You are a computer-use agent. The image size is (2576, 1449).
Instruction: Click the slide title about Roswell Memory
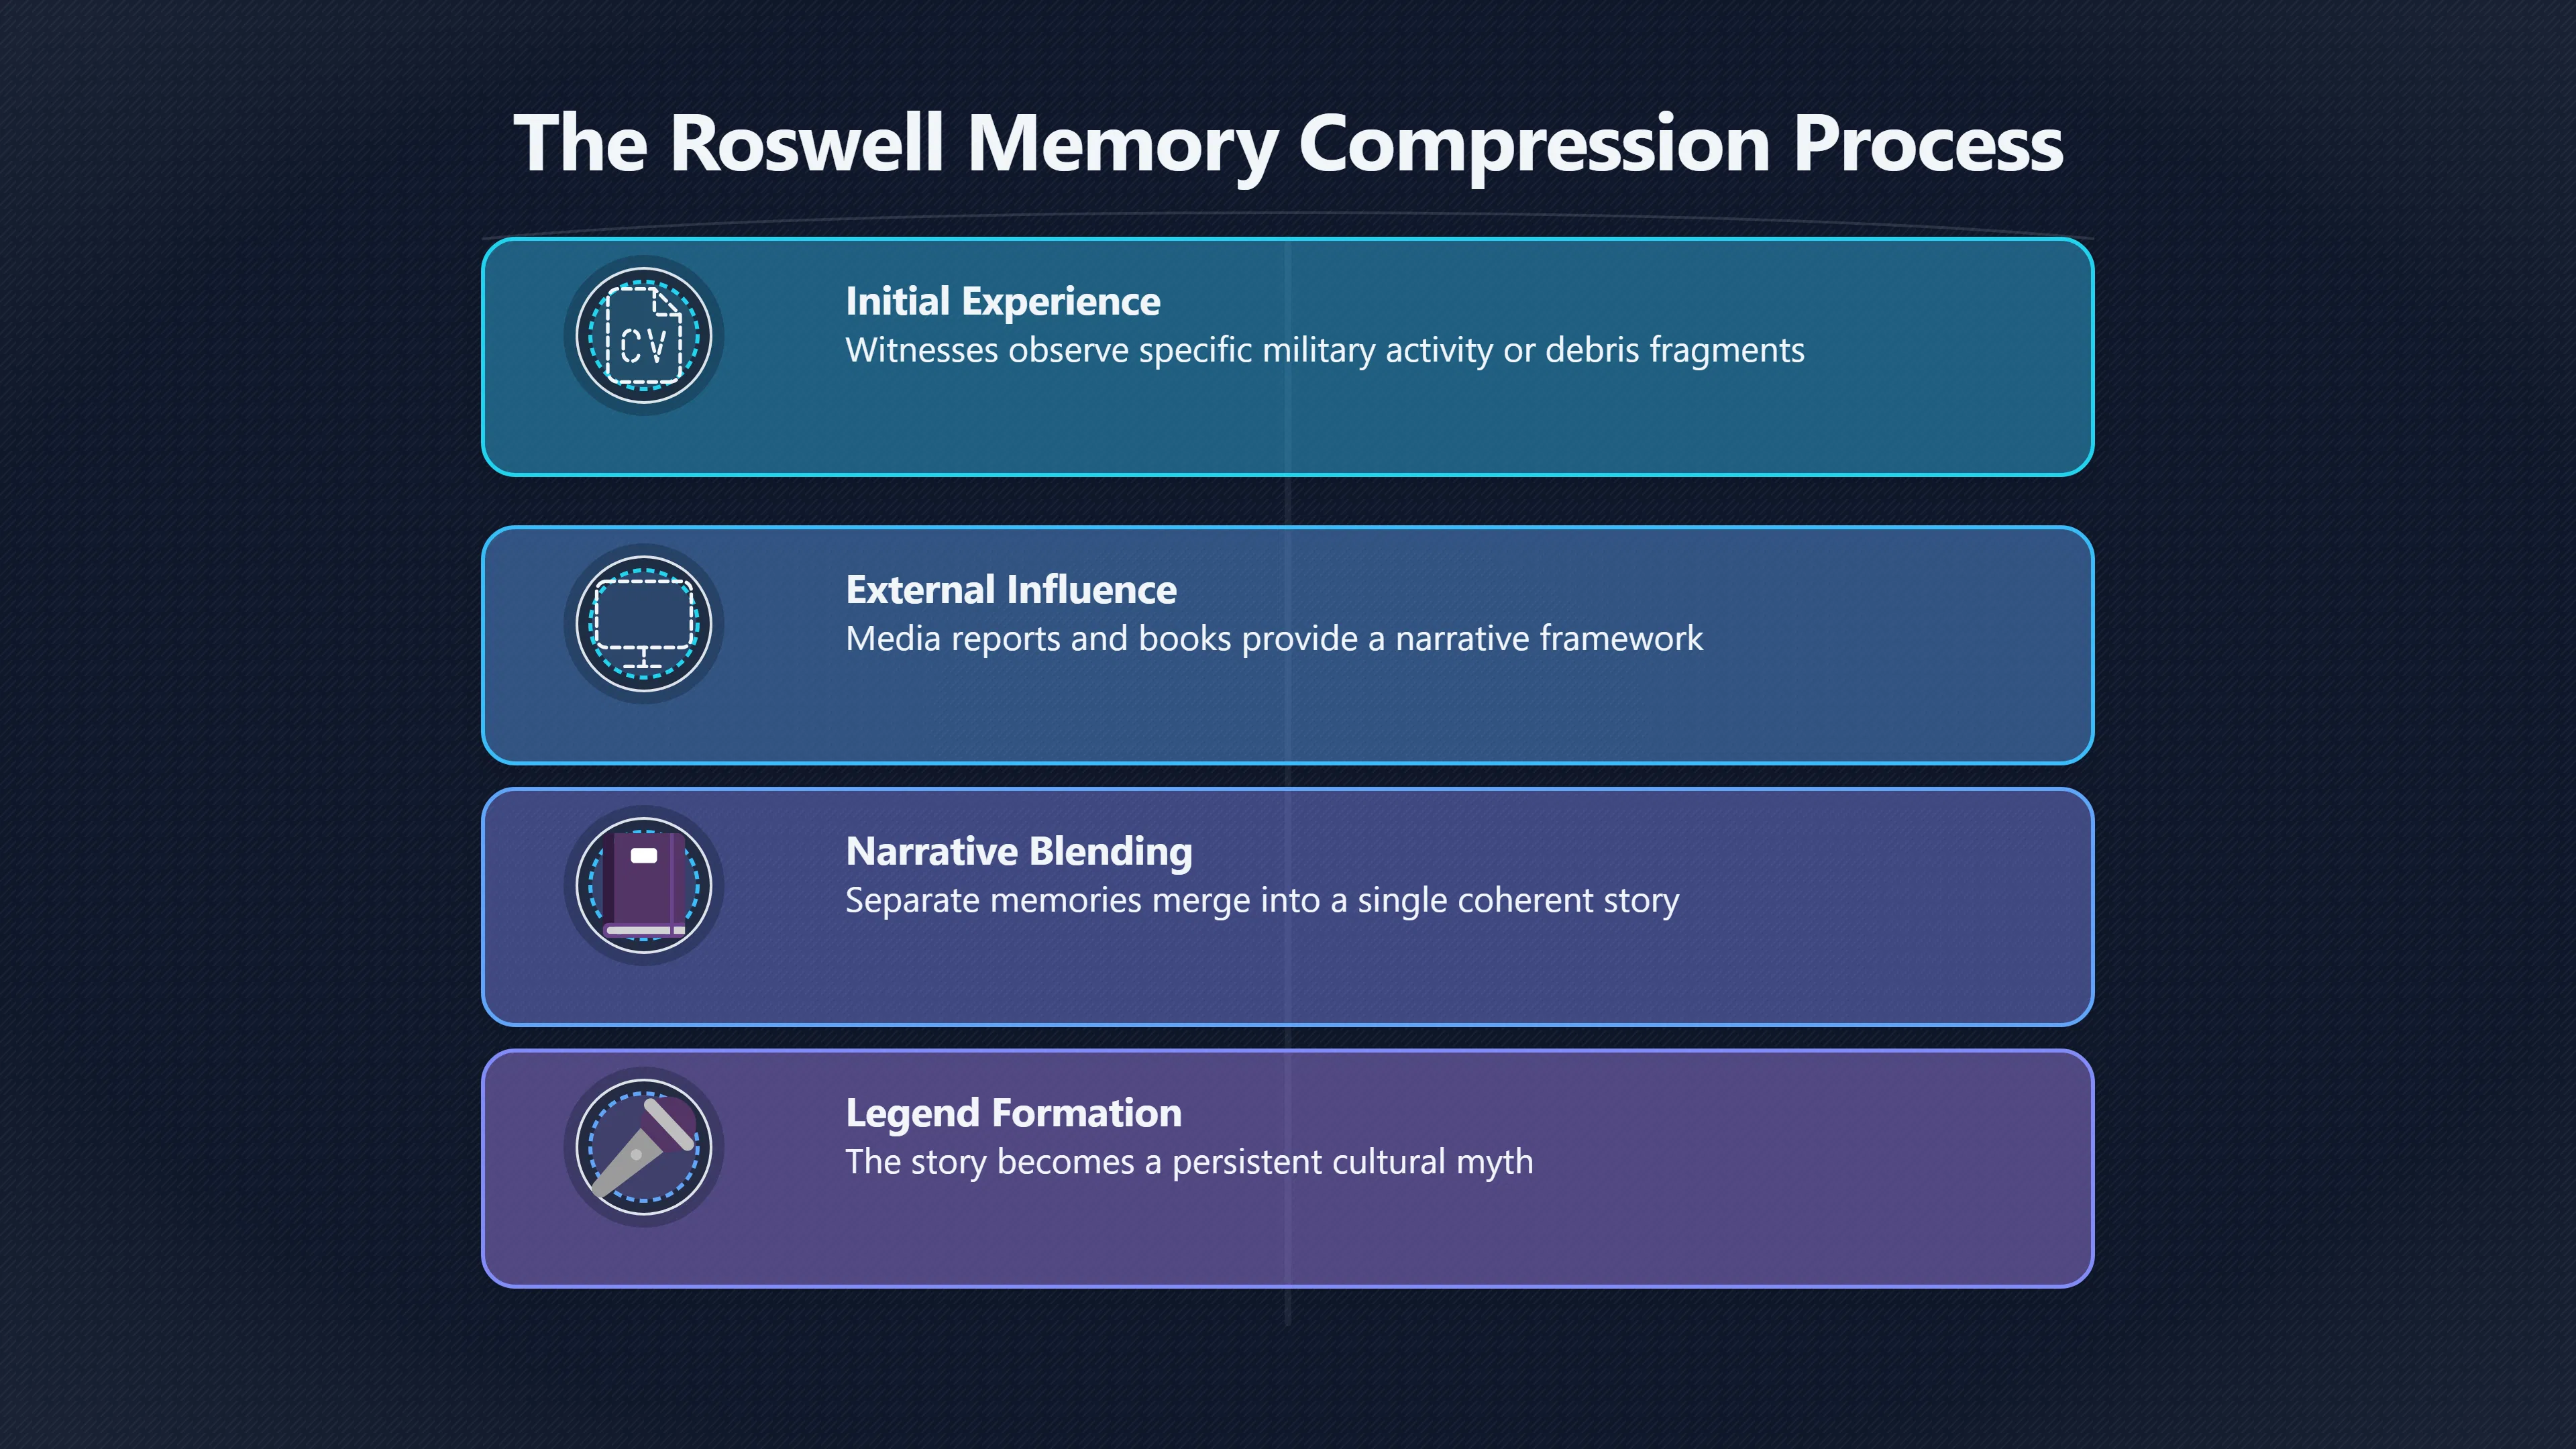[x=1288, y=144]
